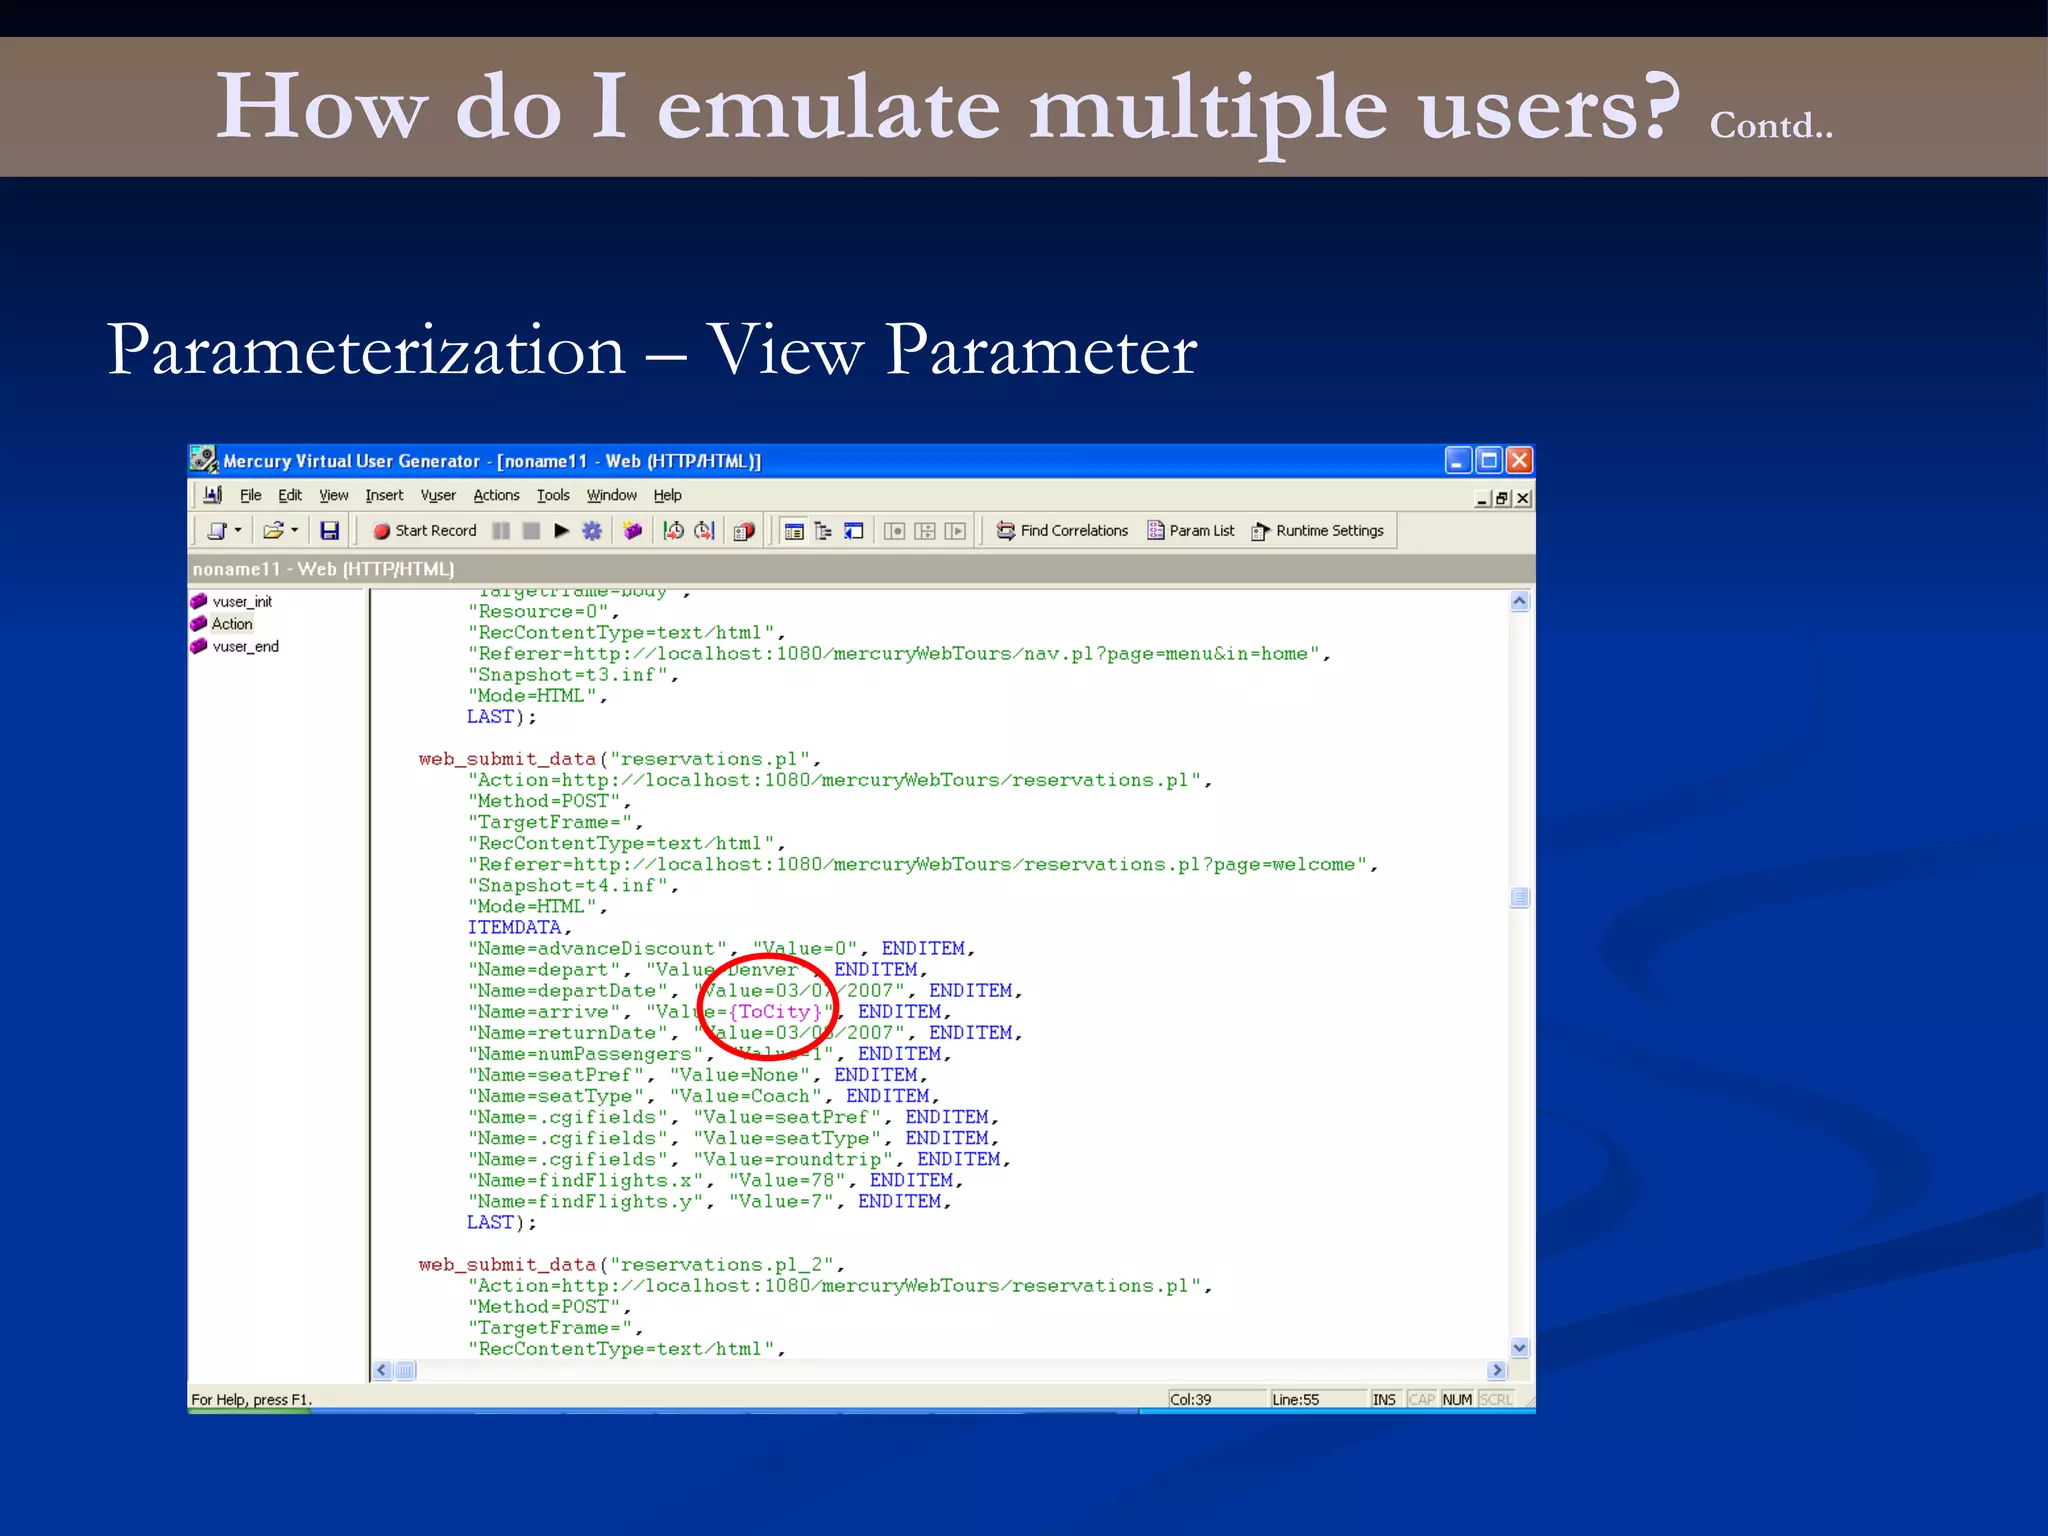Screen dimensions: 2048x1536
Task: Close the inner document window
Action: pyautogui.click(x=1522, y=498)
